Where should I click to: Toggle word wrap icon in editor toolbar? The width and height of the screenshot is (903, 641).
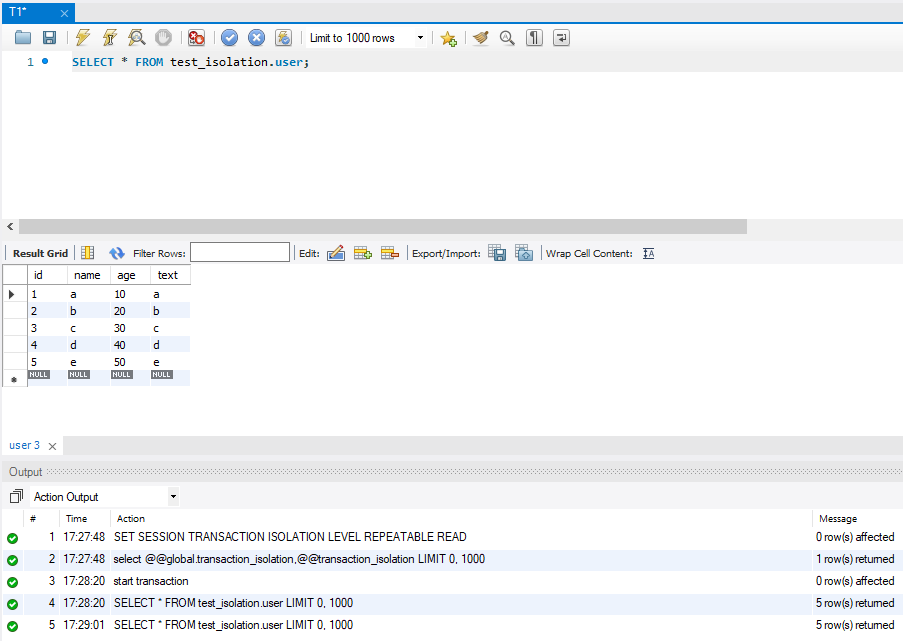tap(561, 38)
